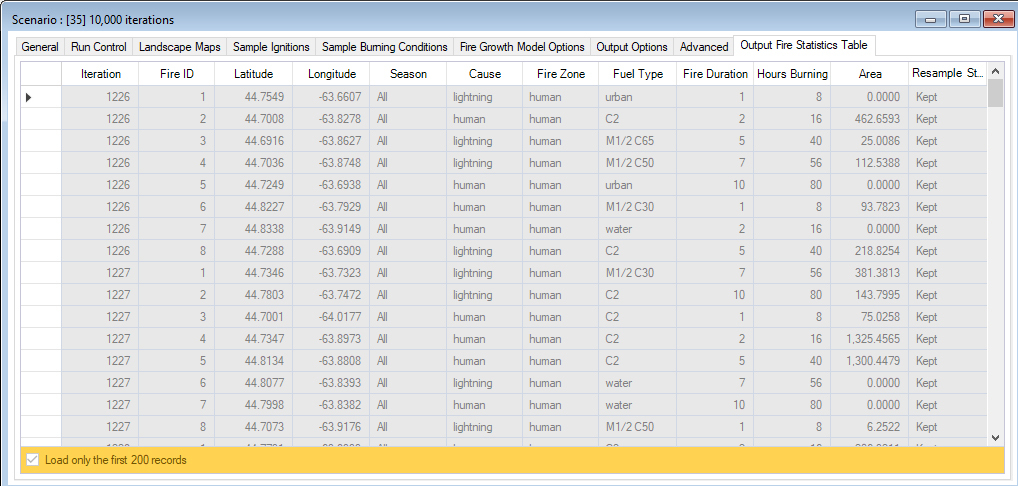This screenshot has width=1018, height=486.
Task: Select latitude cell 44.8338
Action: (254, 229)
